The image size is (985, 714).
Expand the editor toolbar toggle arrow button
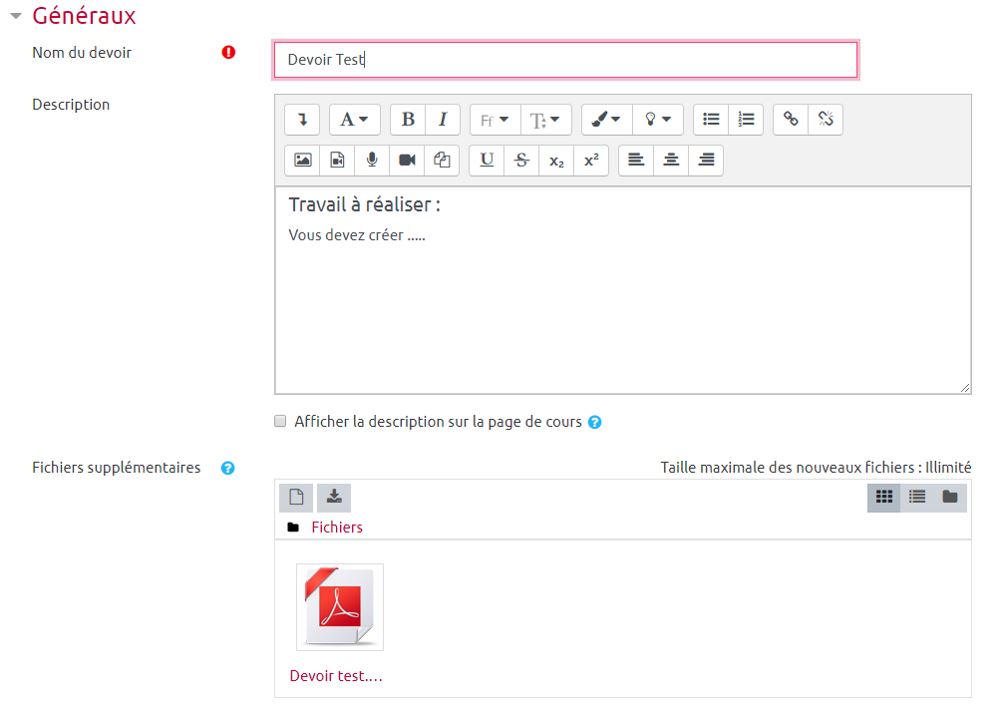tap(302, 120)
